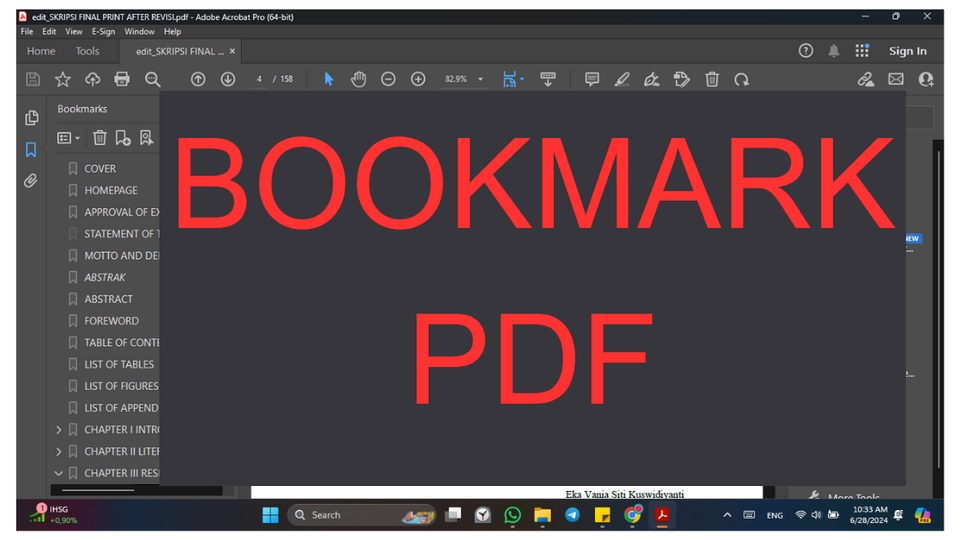Image resolution: width=960 pixels, height=540 pixels.
Task: Select the LIST OF TABLES bookmark
Action: point(119,365)
